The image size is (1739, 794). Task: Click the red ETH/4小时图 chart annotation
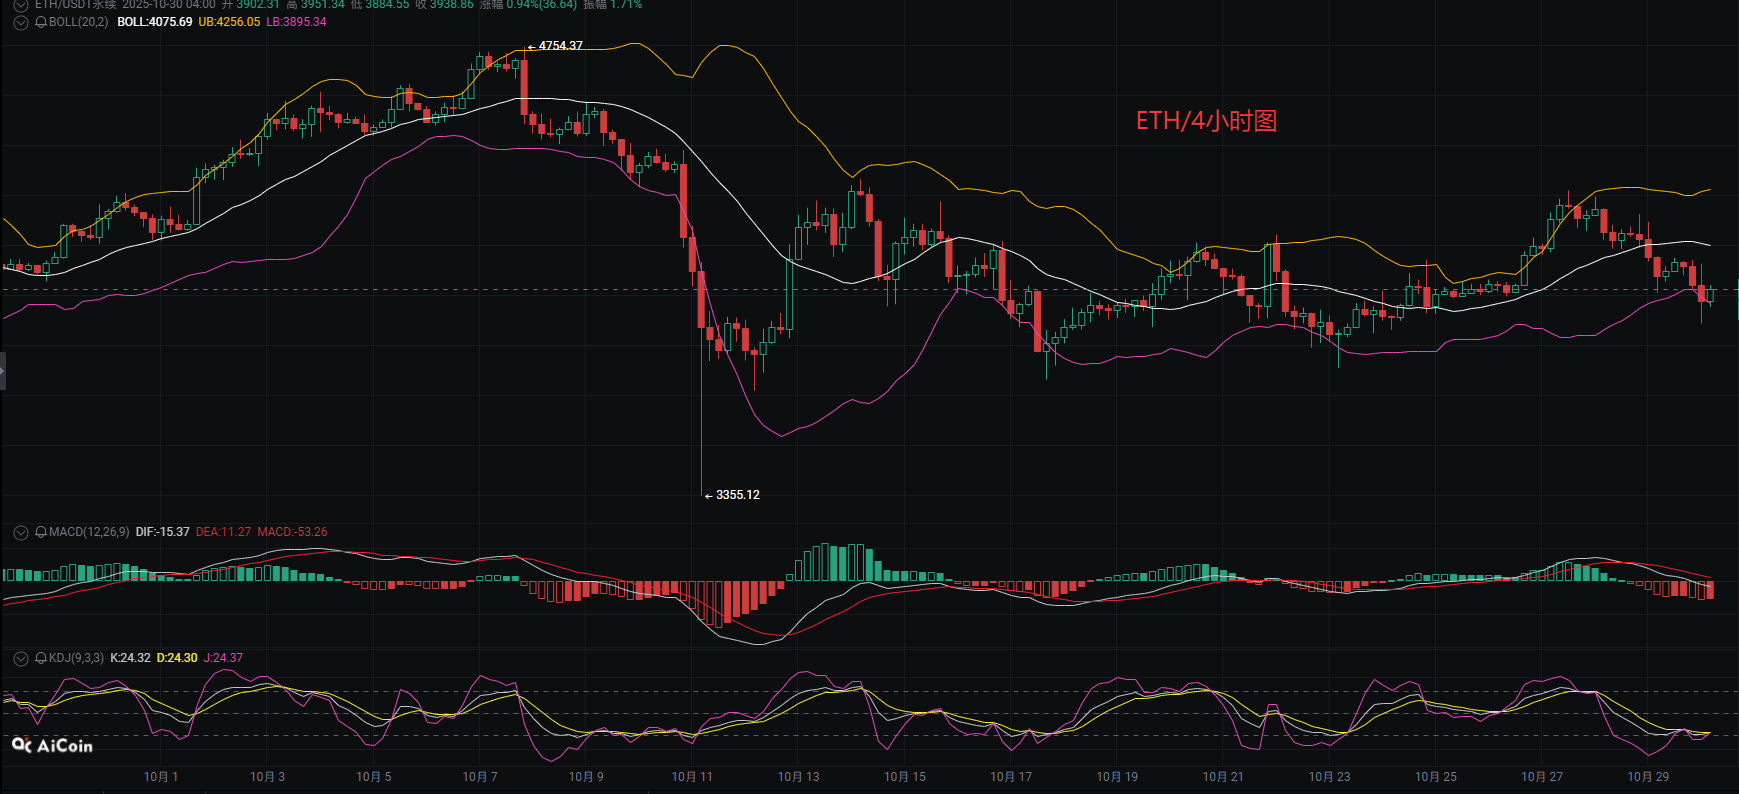(1206, 121)
